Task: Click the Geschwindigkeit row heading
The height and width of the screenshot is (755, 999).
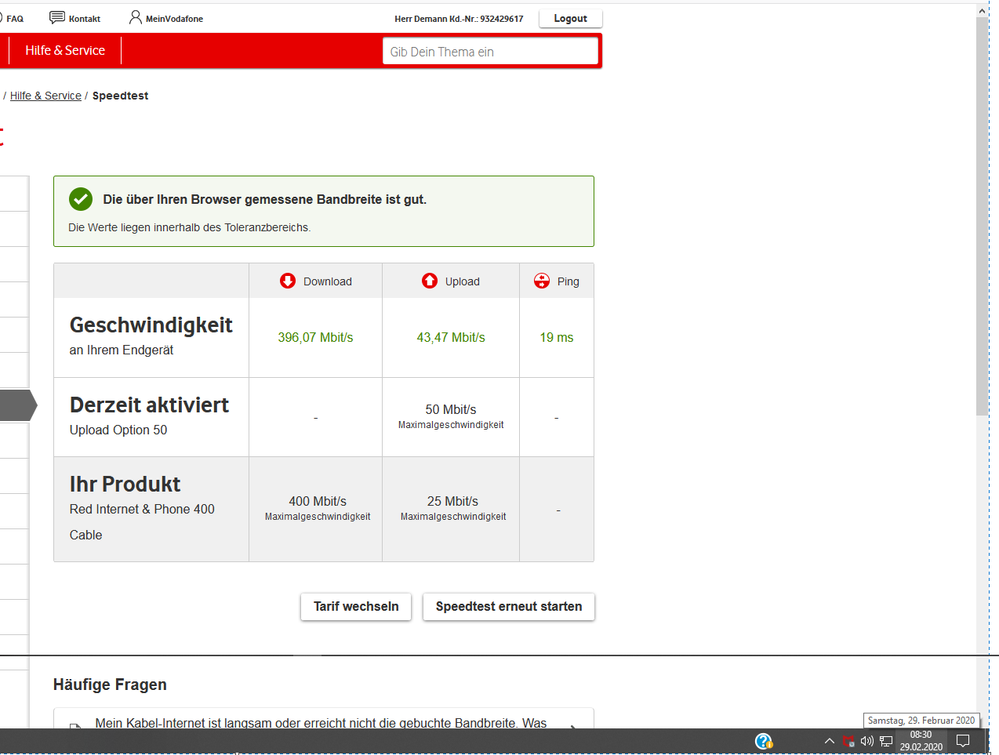Action: pyautogui.click(x=151, y=325)
